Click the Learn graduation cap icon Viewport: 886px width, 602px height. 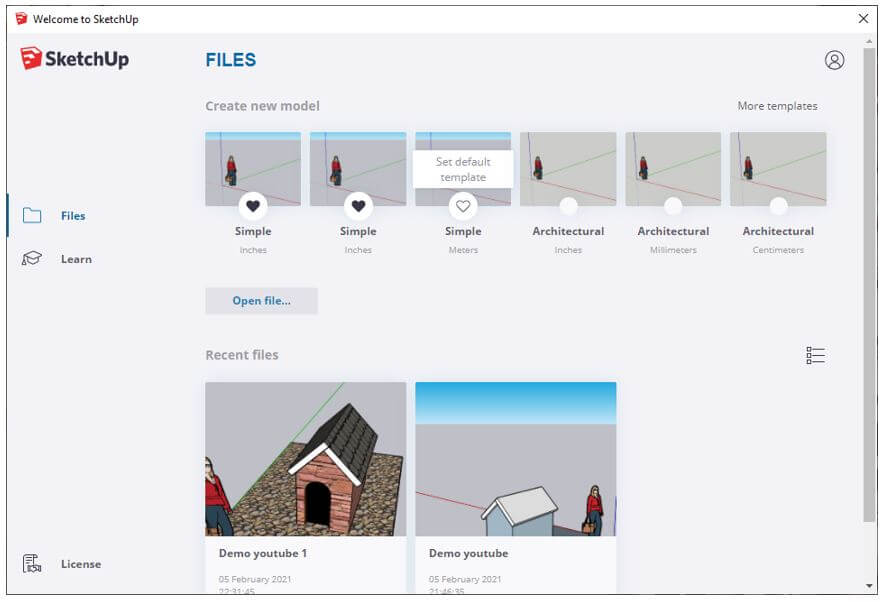32,259
